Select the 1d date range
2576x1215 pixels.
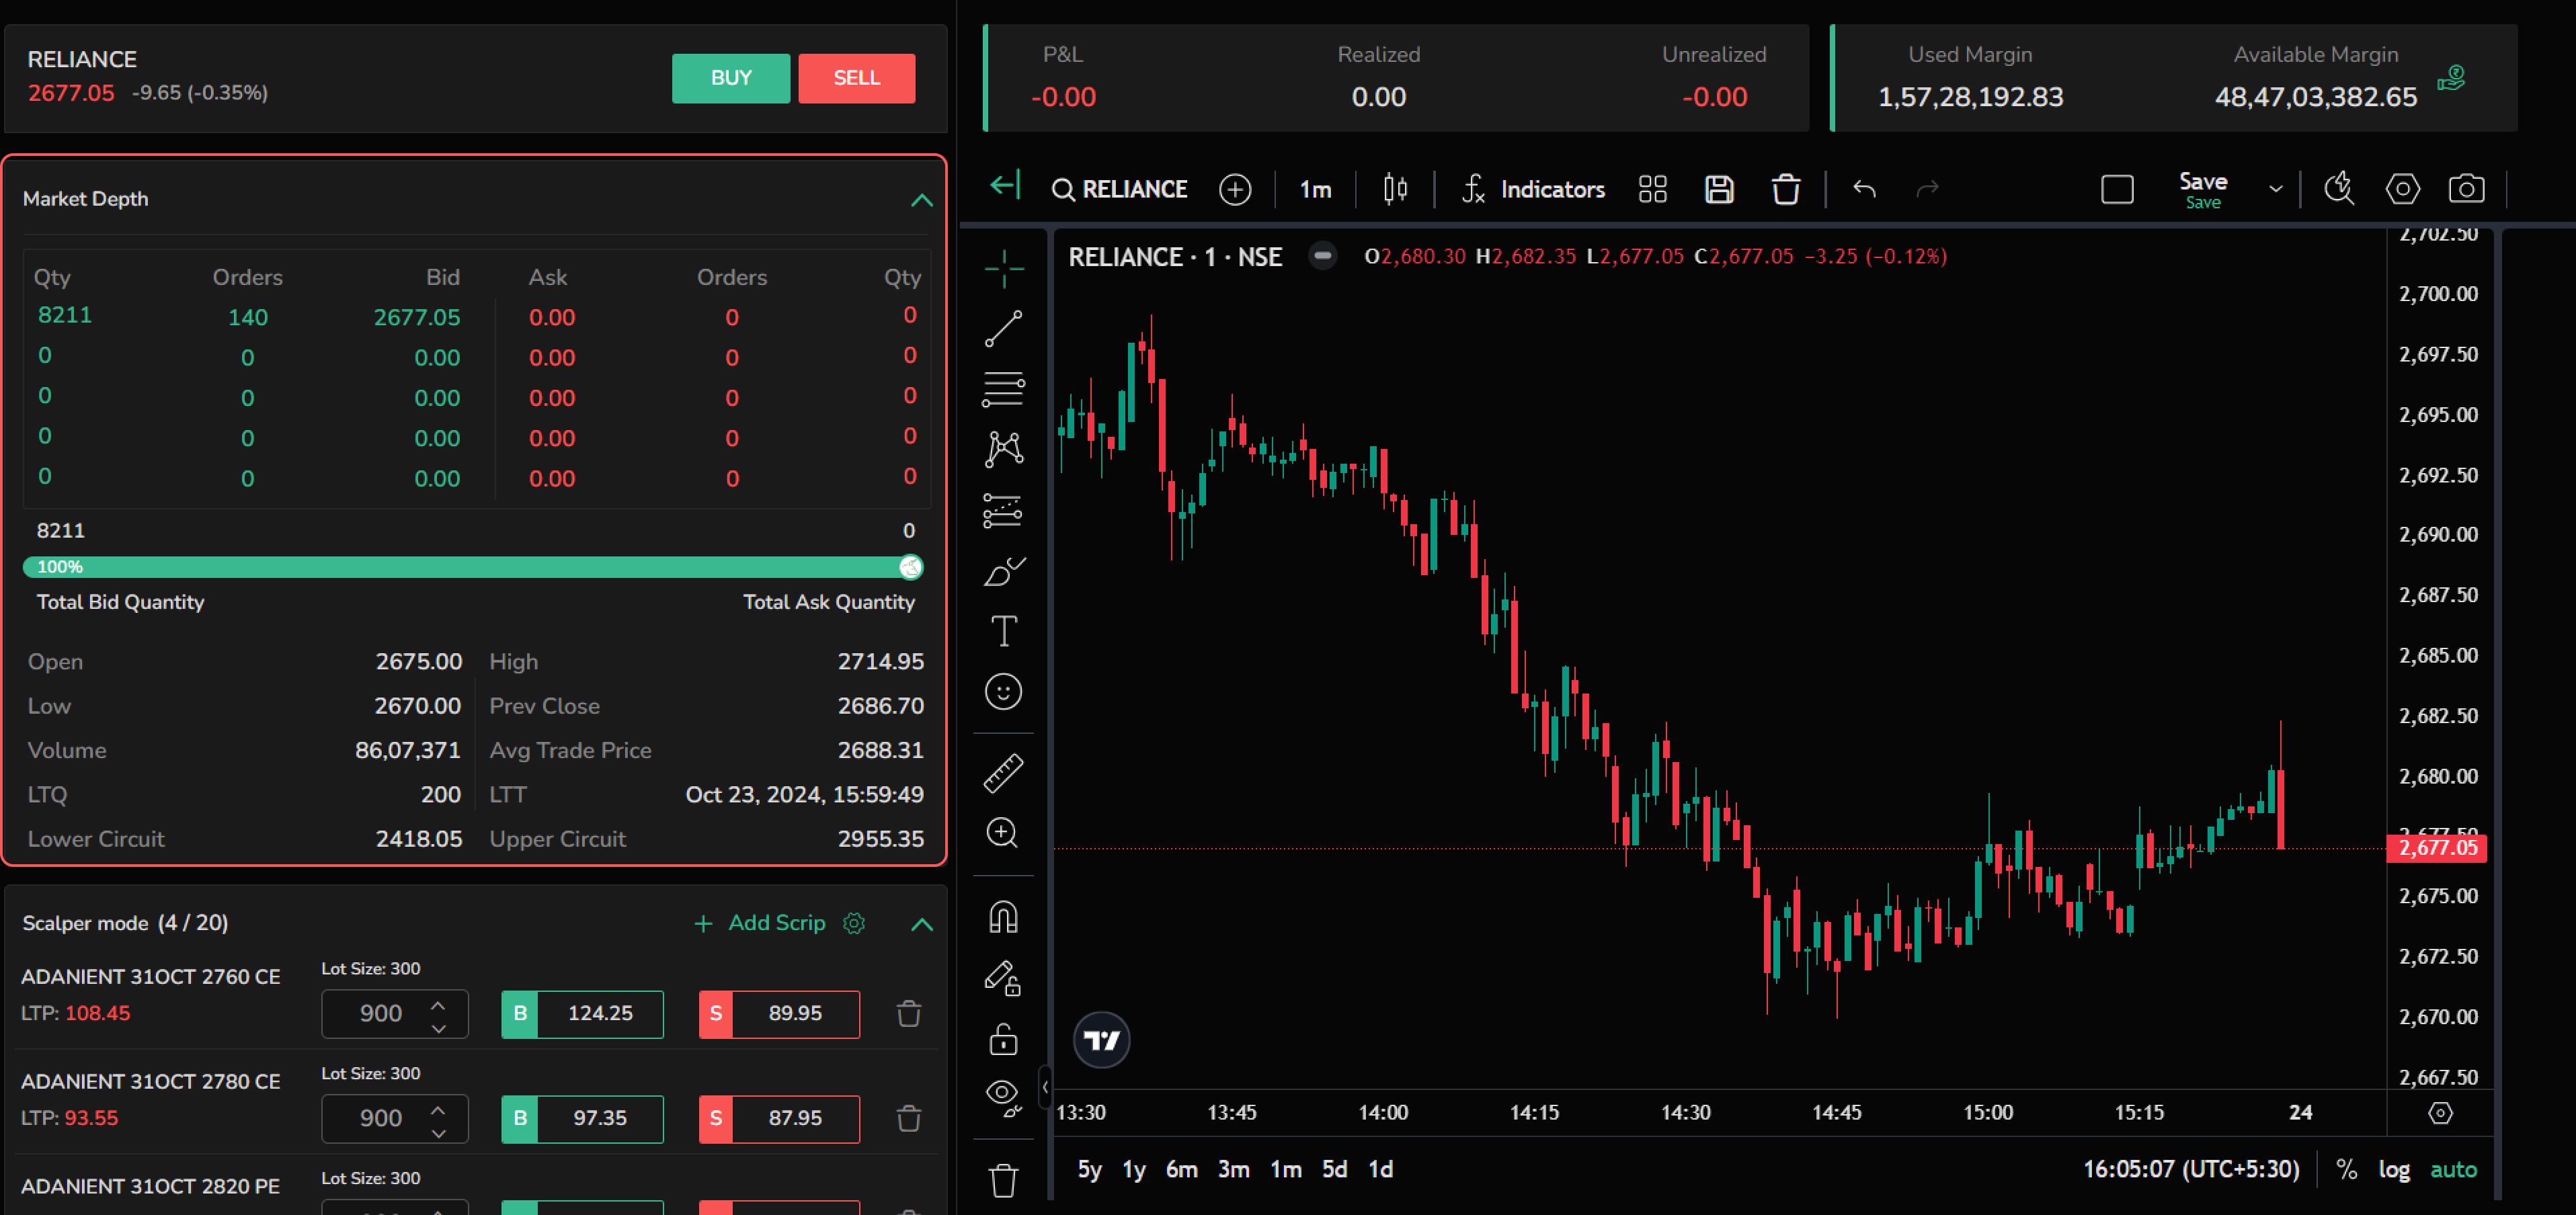(1380, 1170)
